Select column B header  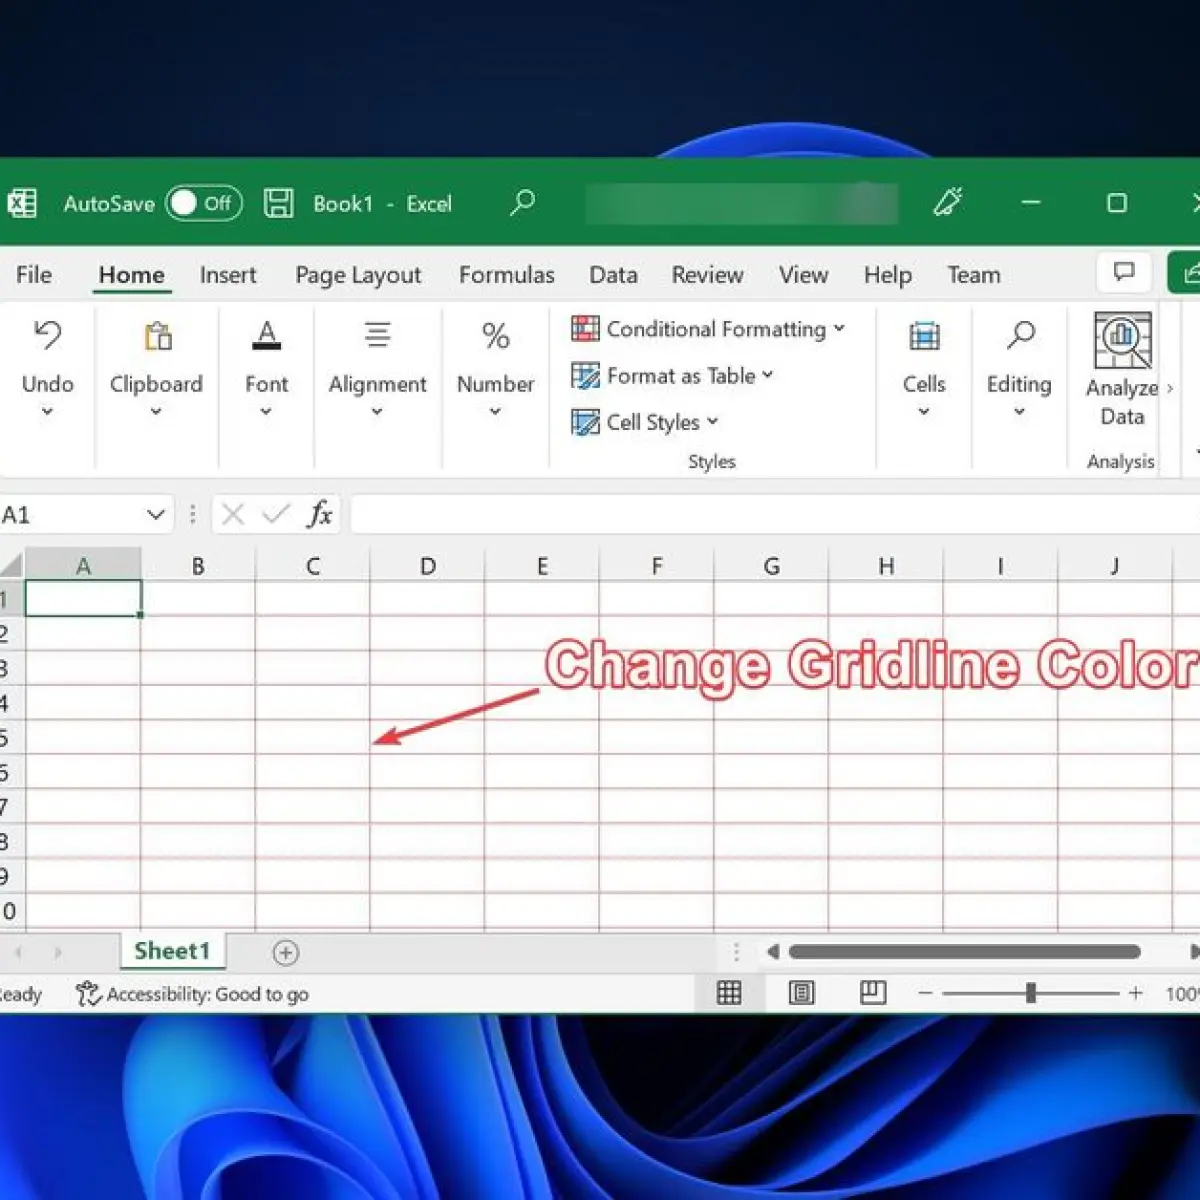(x=198, y=566)
